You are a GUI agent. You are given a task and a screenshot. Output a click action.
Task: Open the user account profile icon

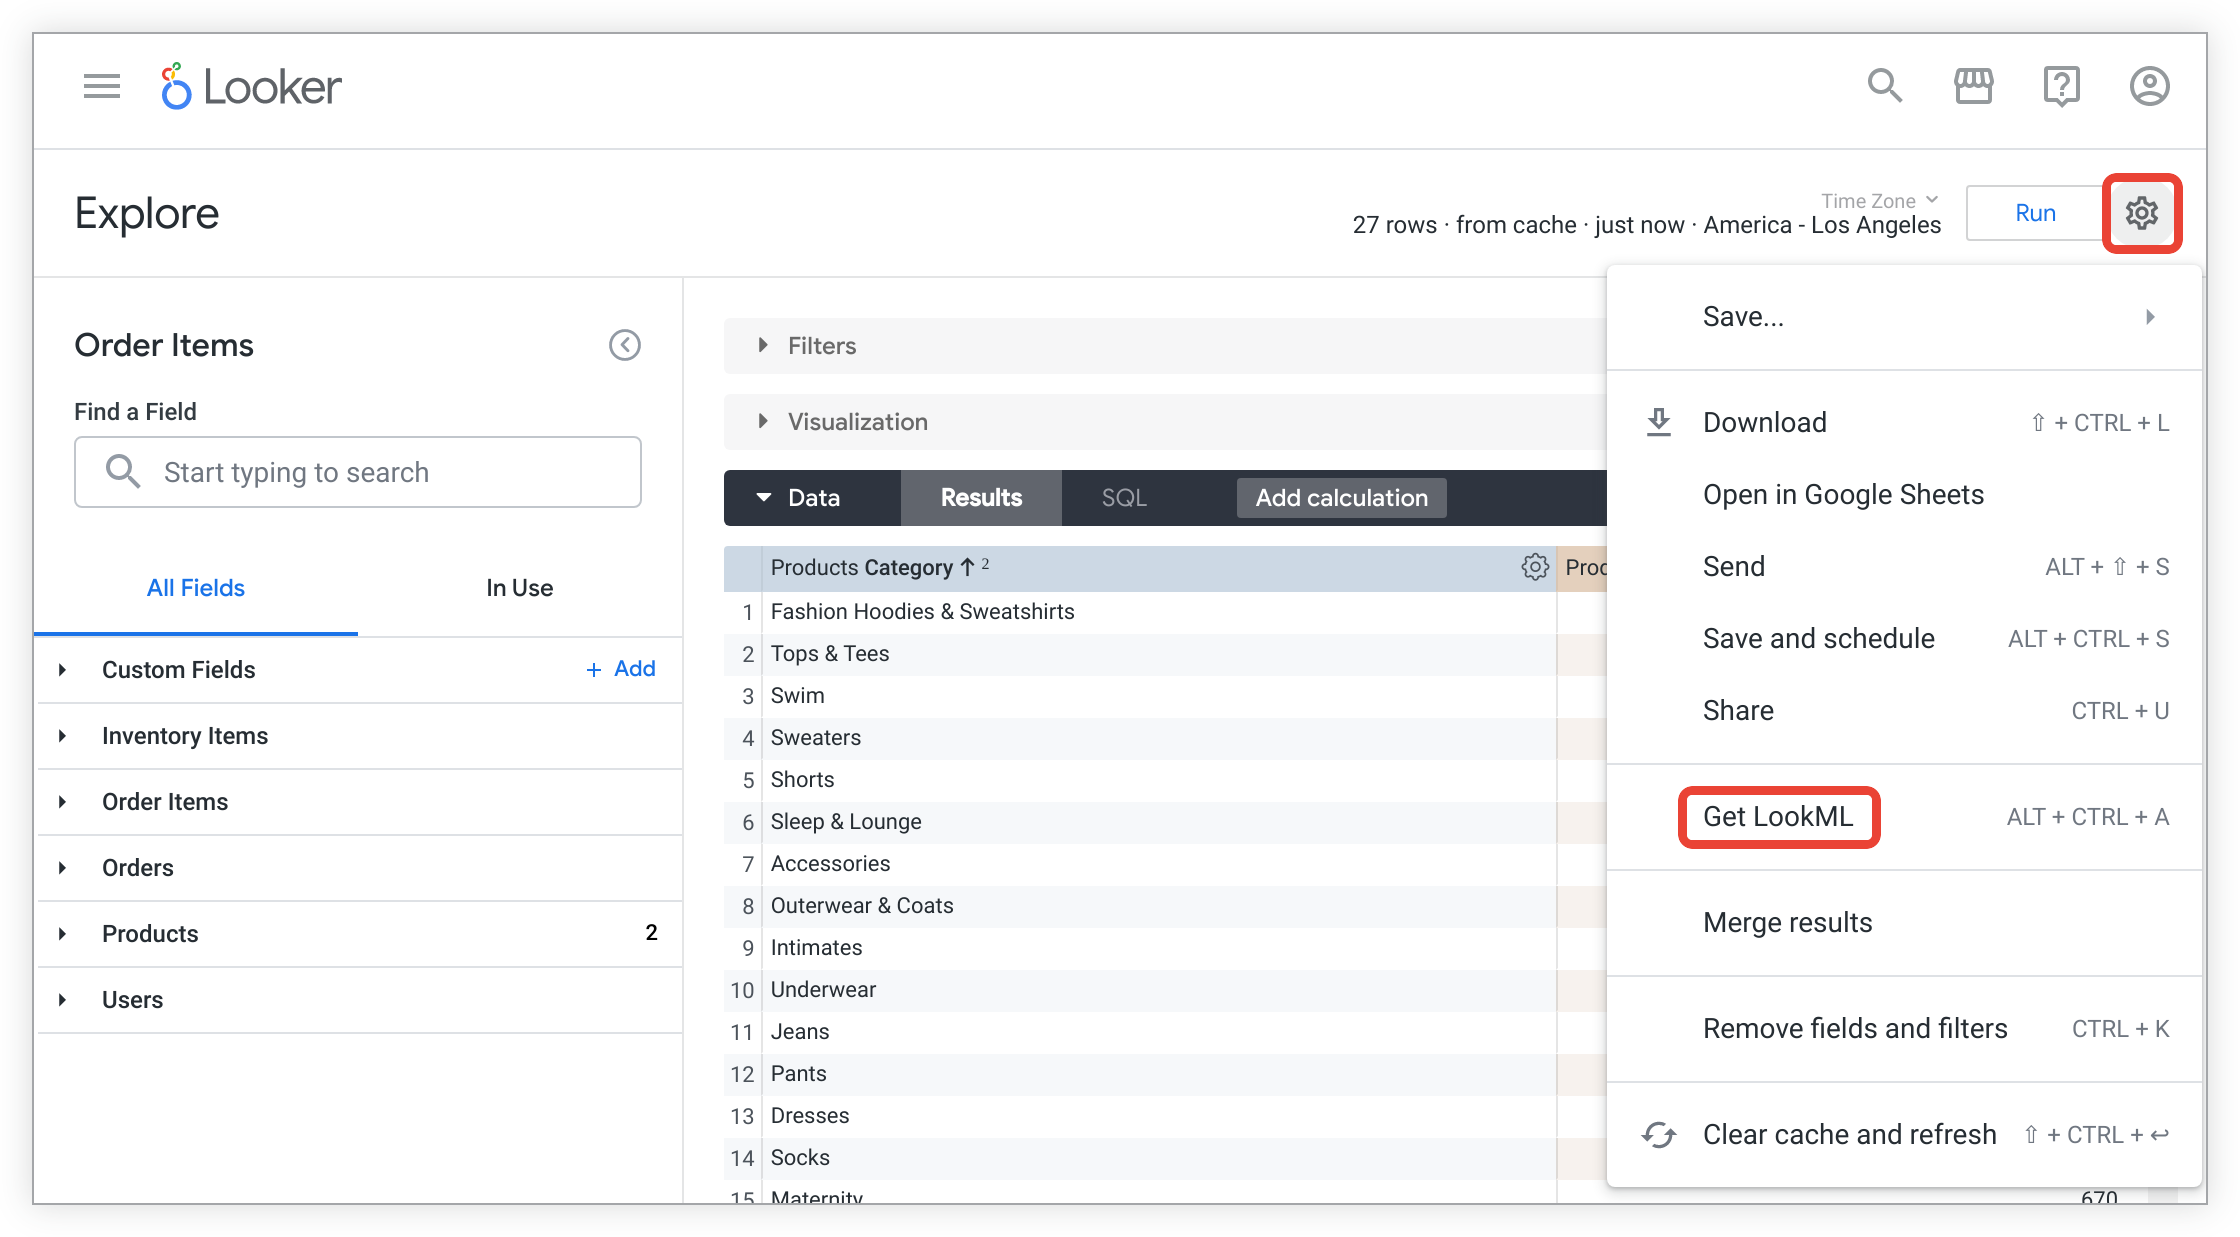pos(2149,86)
